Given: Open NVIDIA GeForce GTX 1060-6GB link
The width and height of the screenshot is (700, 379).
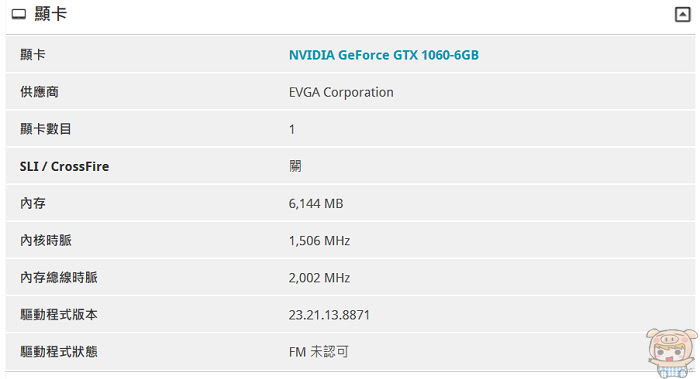Looking at the screenshot, I should (x=383, y=55).
